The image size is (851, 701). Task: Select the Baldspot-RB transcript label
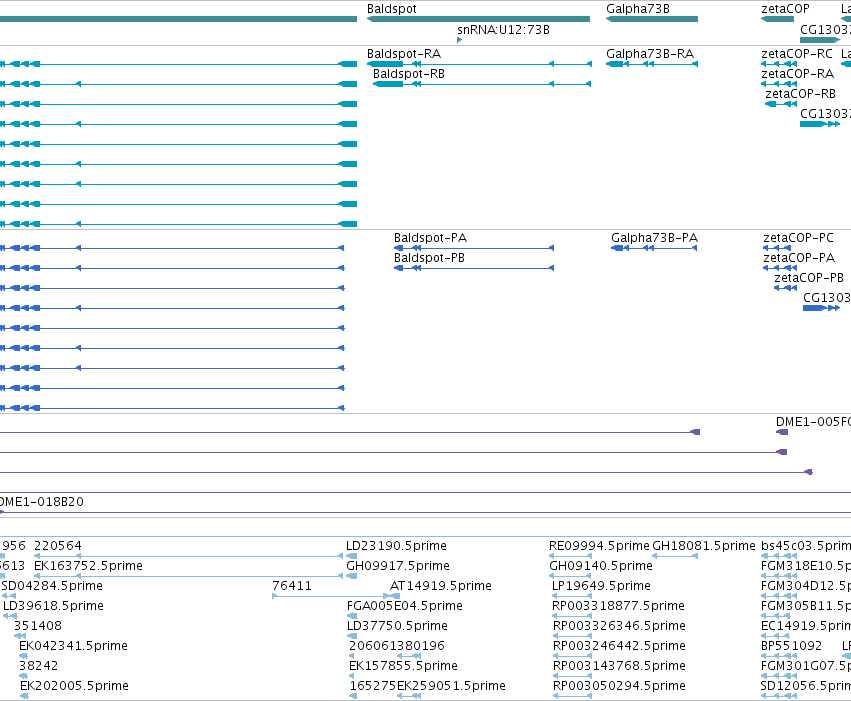click(409, 74)
